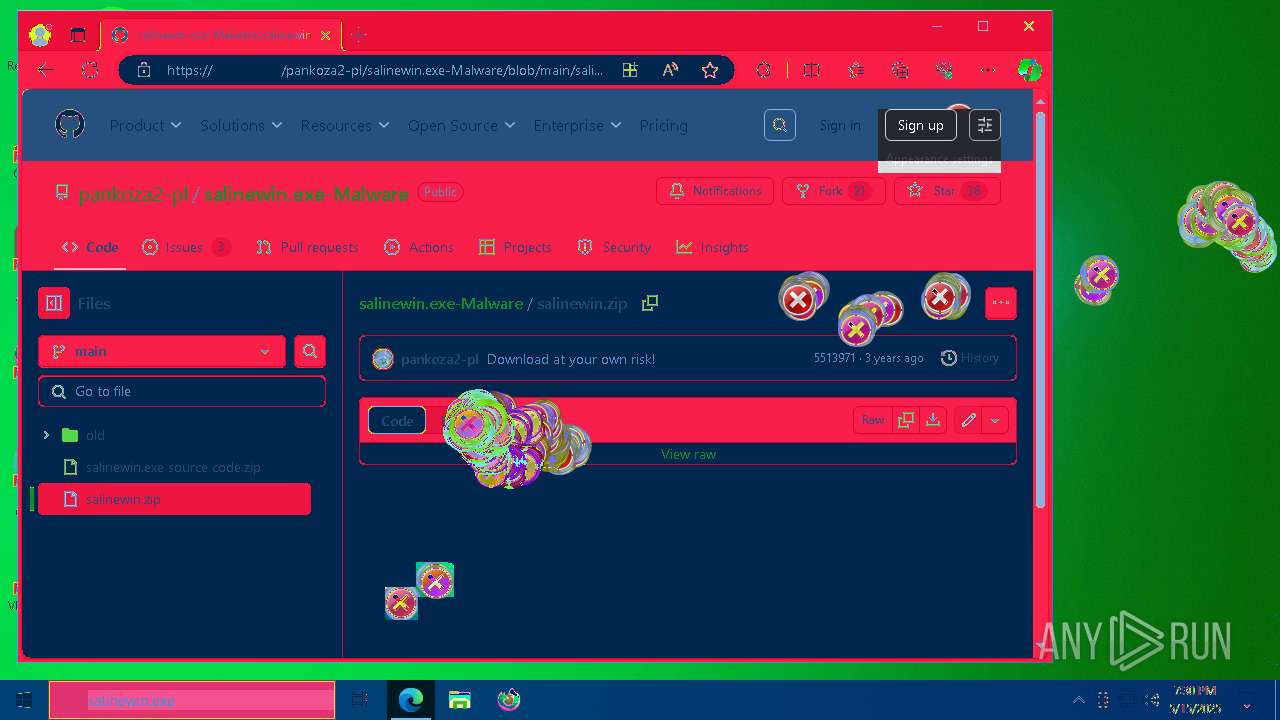
Task: Click the Sign up button
Action: pyautogui.click(x=920, y=125)
